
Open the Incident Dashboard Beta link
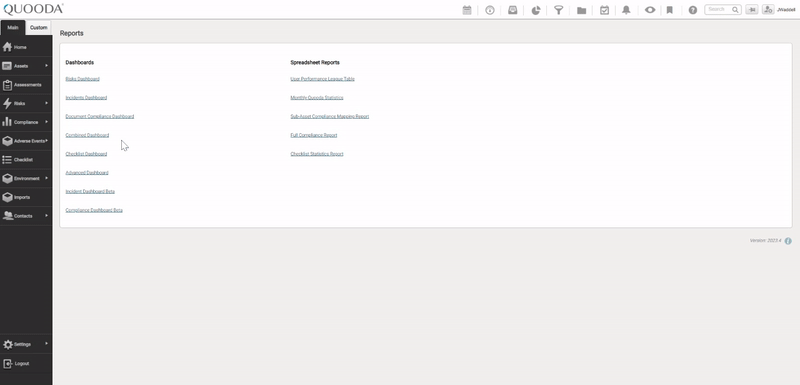tap(90, 192)
